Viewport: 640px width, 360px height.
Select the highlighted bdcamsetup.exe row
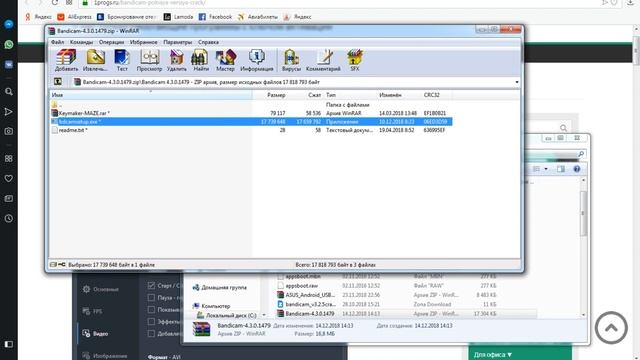(251, 122)
